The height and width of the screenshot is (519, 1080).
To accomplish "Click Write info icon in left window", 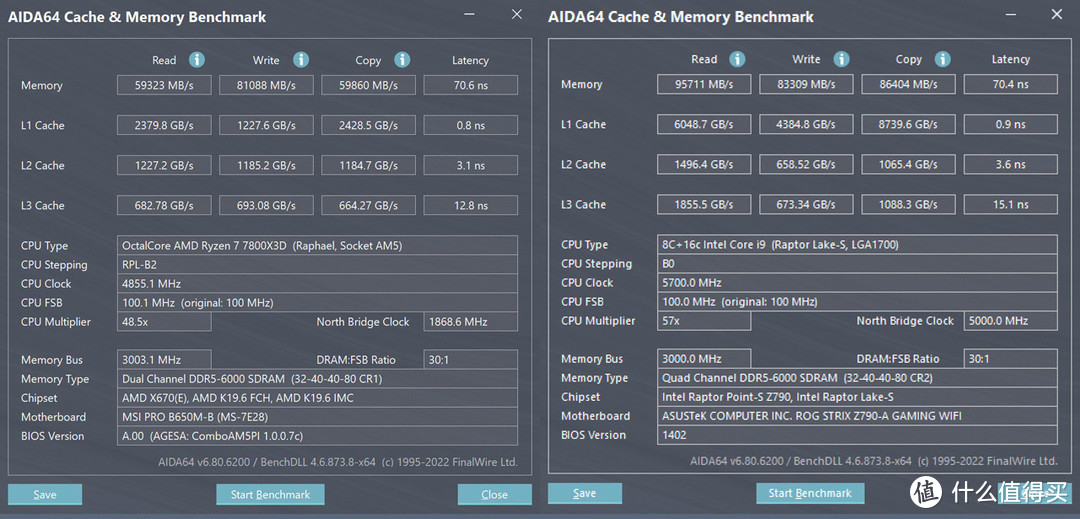I will tap(301, 60).
